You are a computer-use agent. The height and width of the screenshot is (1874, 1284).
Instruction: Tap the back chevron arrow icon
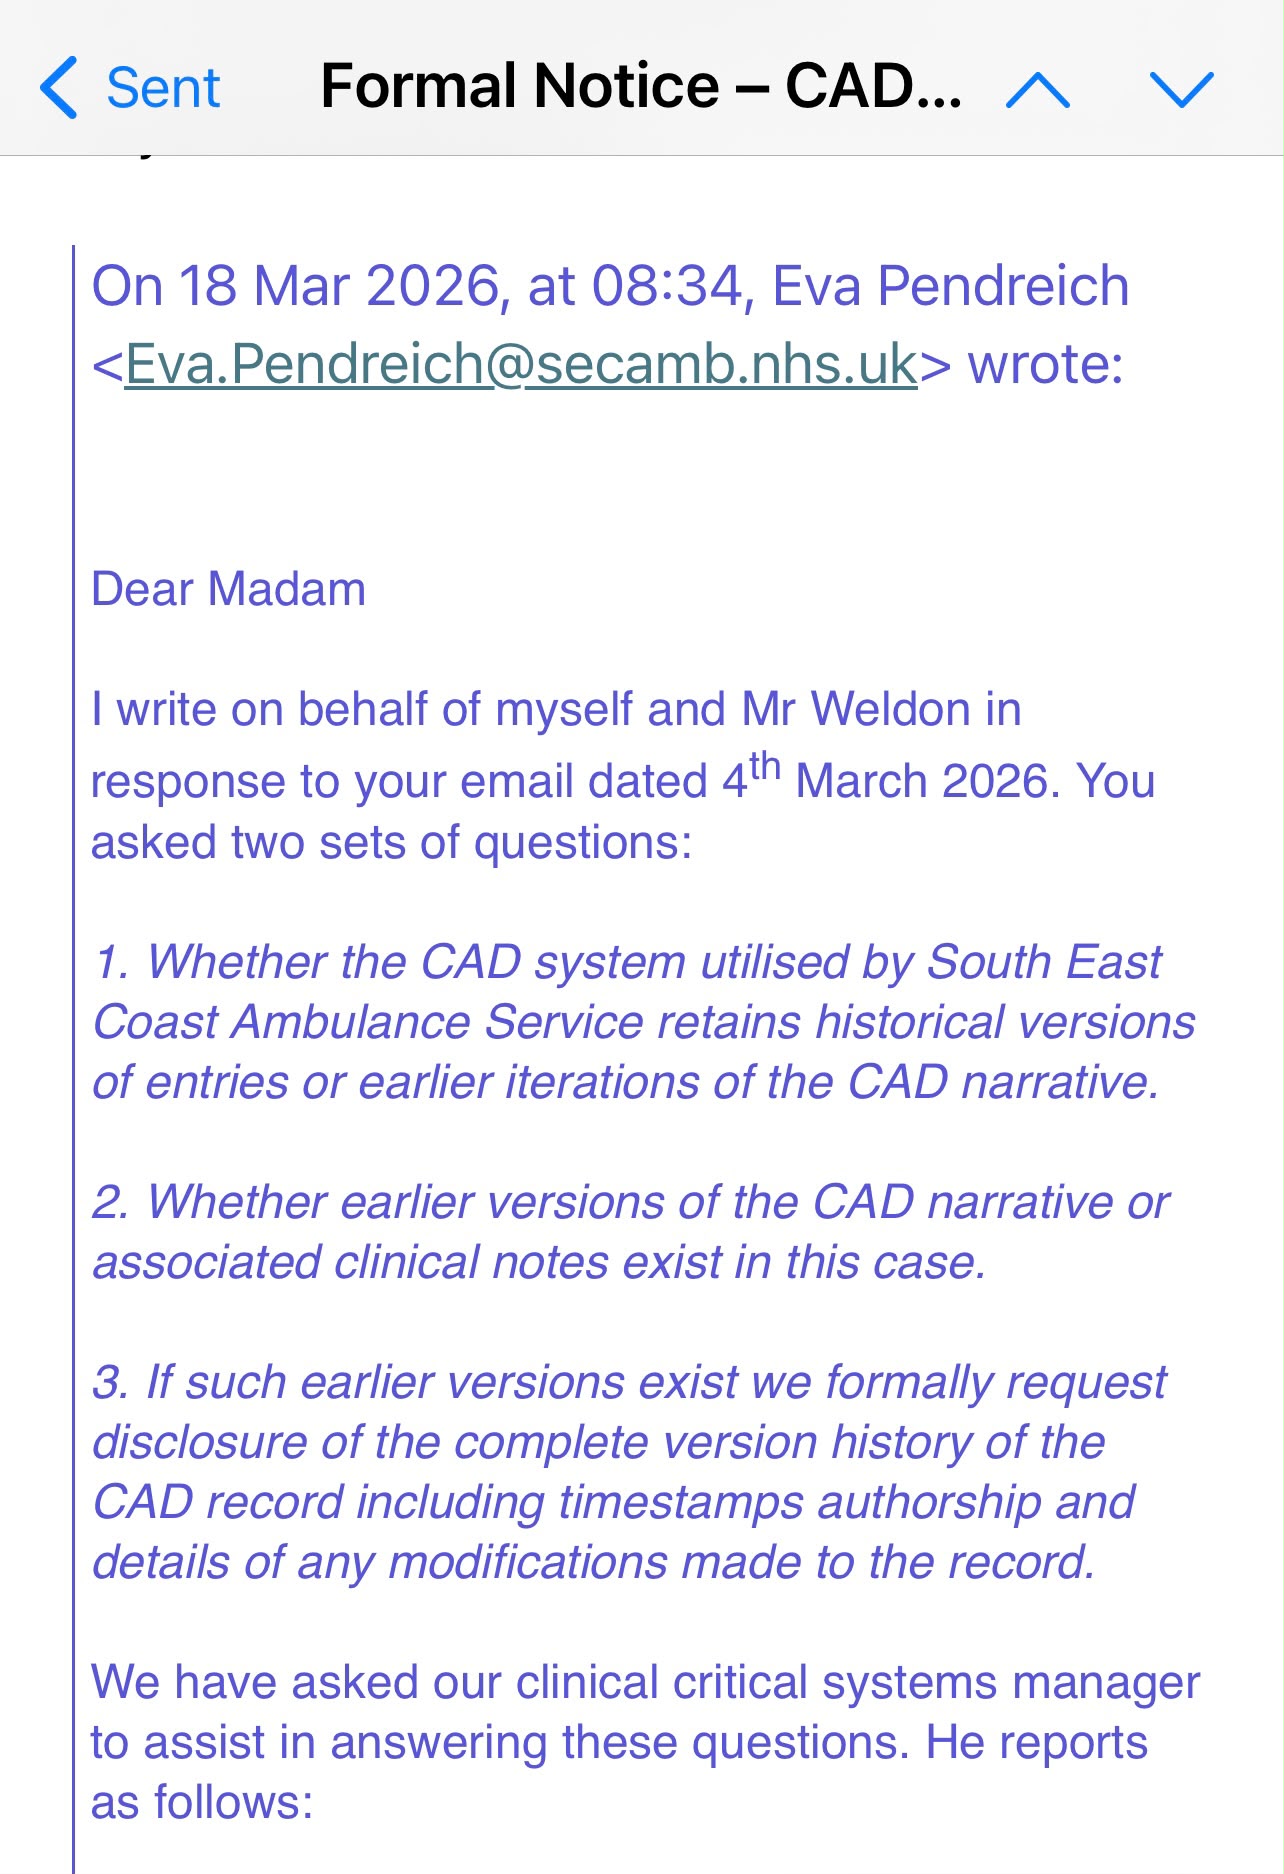click(x=58, y=88)
